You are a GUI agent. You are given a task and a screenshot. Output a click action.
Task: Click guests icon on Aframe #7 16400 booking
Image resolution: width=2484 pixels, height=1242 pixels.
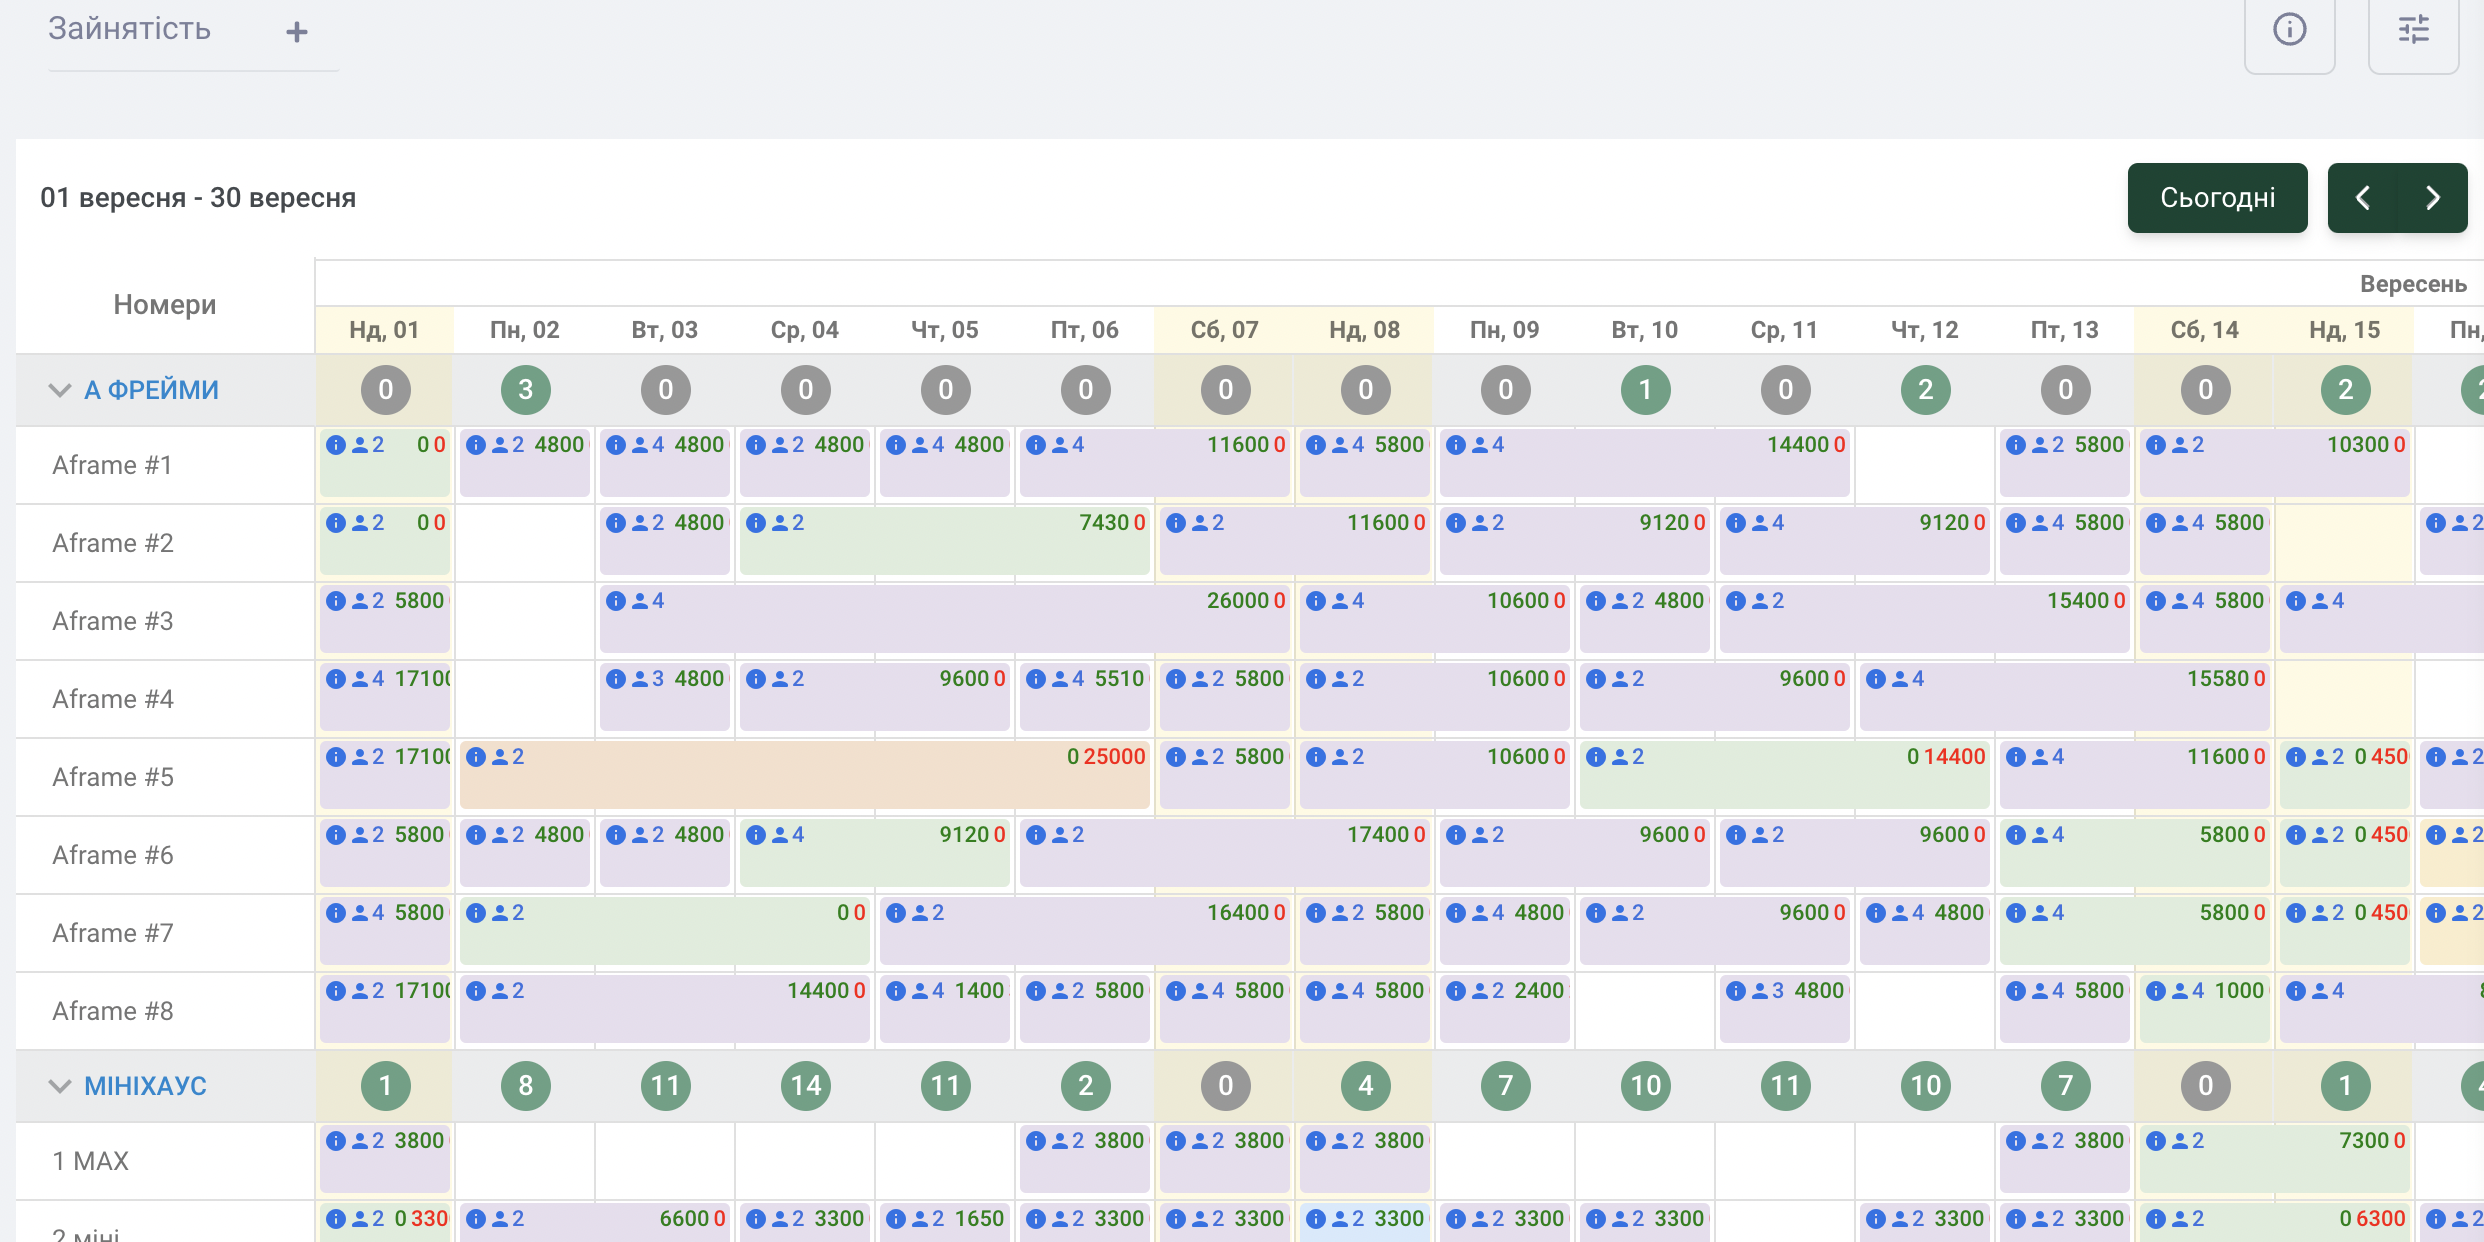pos(920,913)
